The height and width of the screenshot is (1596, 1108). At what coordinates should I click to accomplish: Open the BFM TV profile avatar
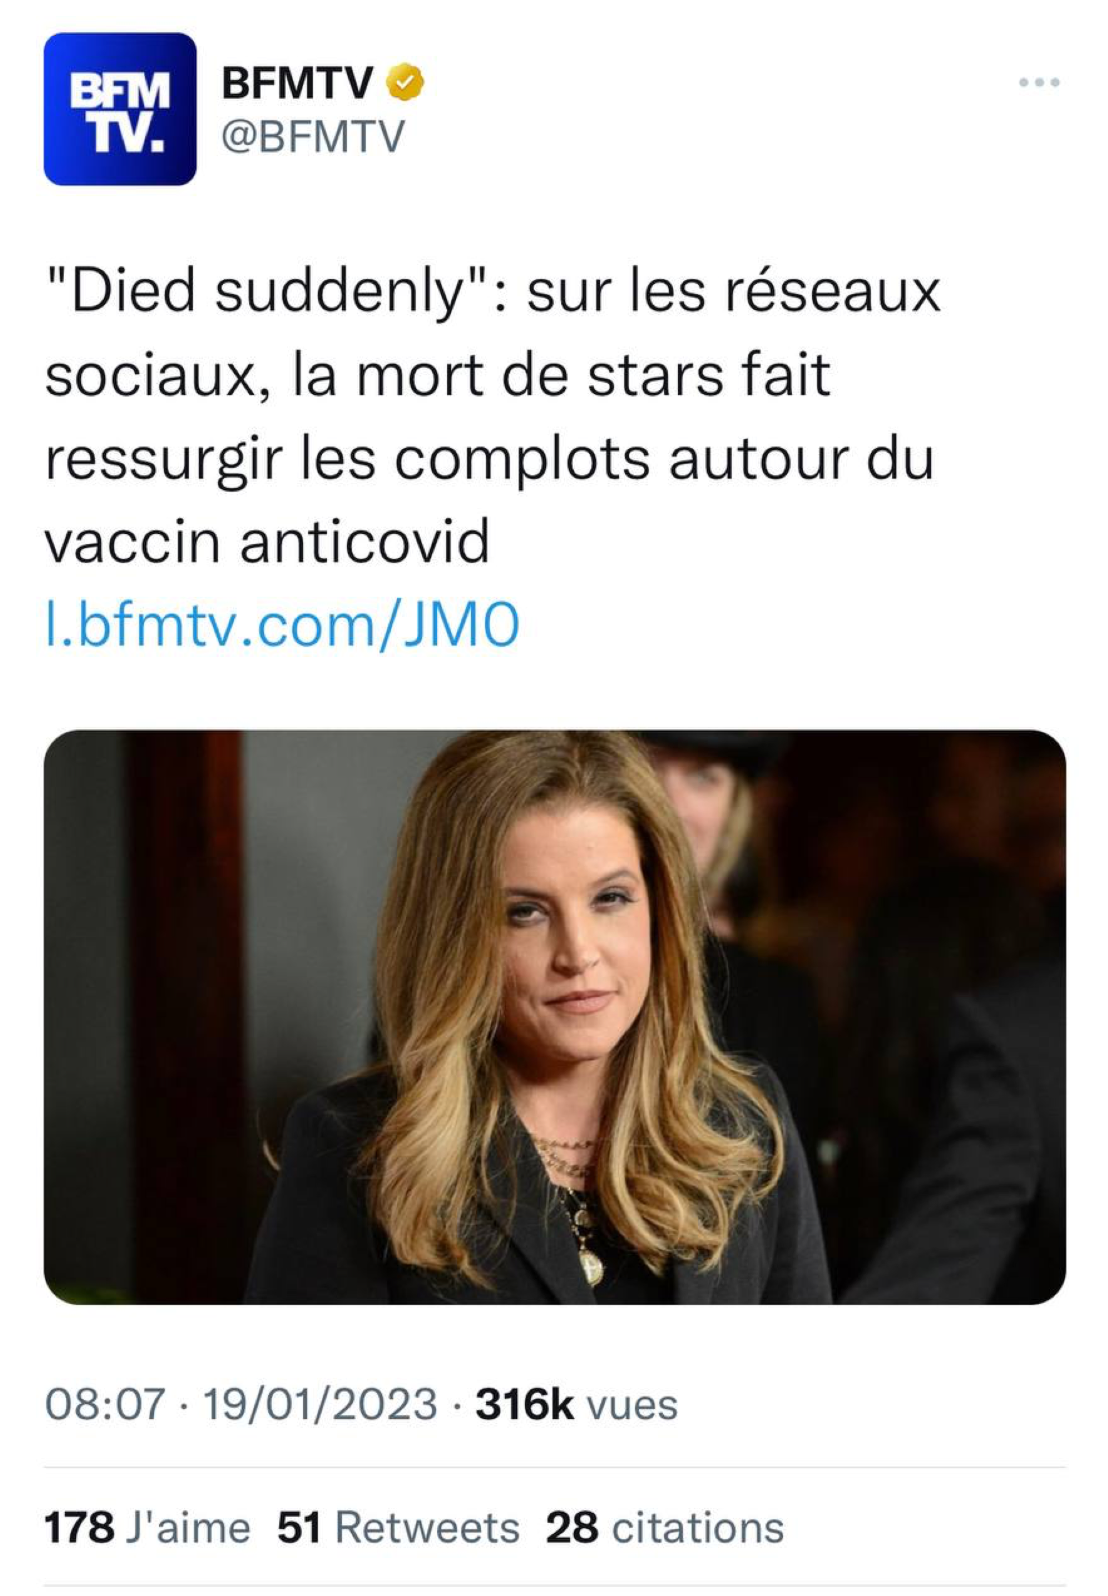point(120,109)
